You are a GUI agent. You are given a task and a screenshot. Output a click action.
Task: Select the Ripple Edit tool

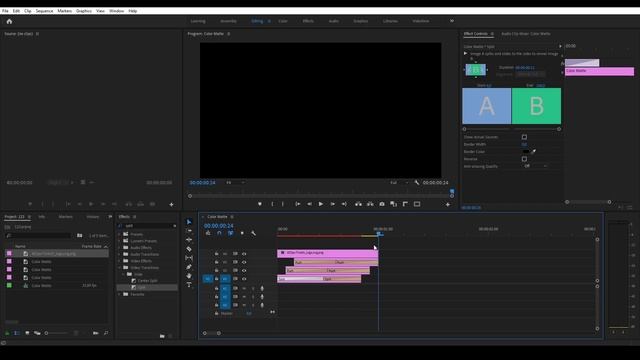tap(189, 240)
